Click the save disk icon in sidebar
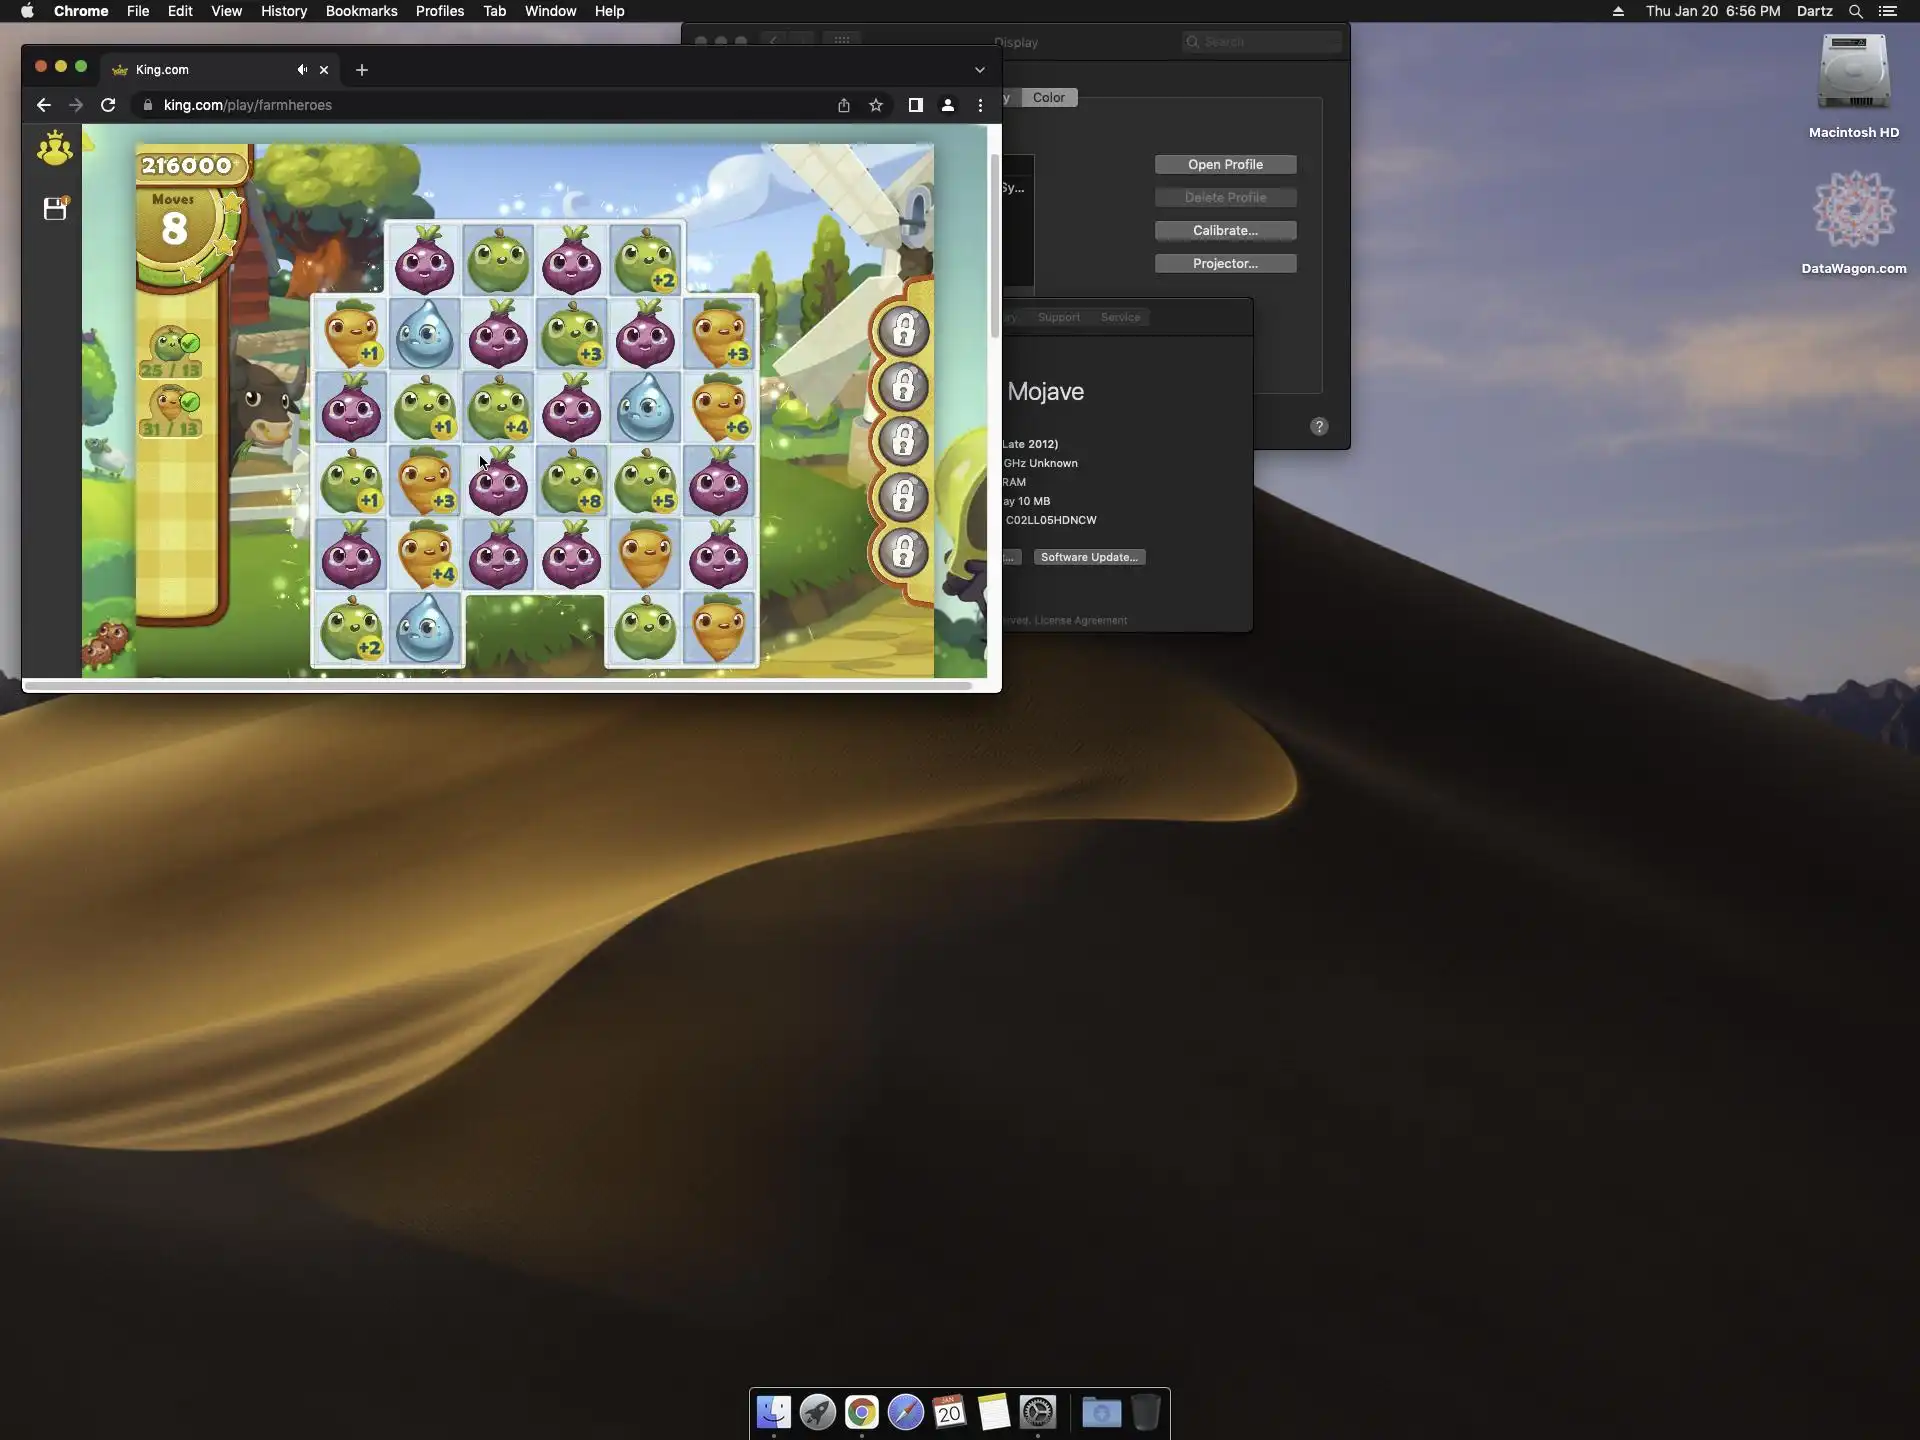 tap(55, 209)
